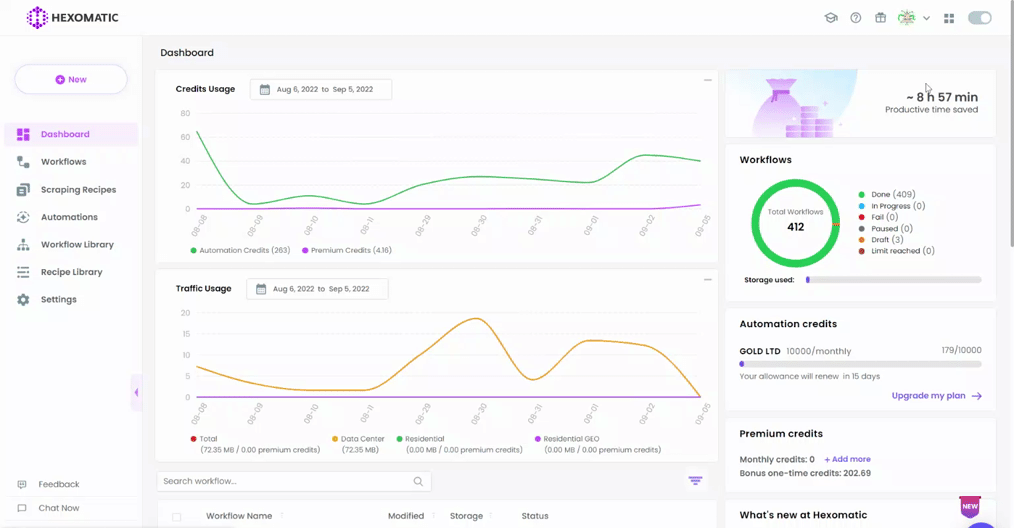Expand the account dropdown chevron
The image size is (1014, 528).
click(927, 19)
